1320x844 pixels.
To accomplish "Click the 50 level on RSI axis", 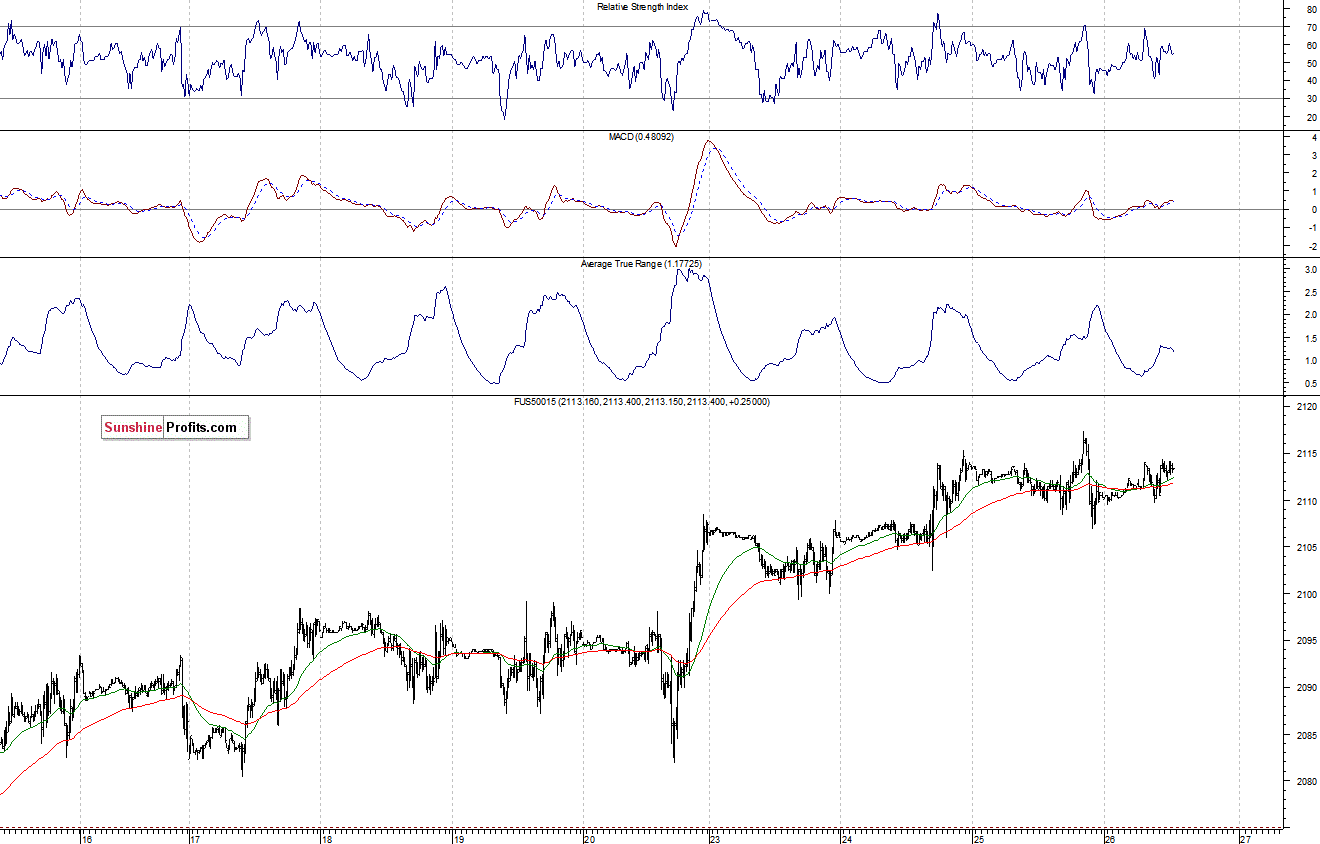I will pos(1311,63).
